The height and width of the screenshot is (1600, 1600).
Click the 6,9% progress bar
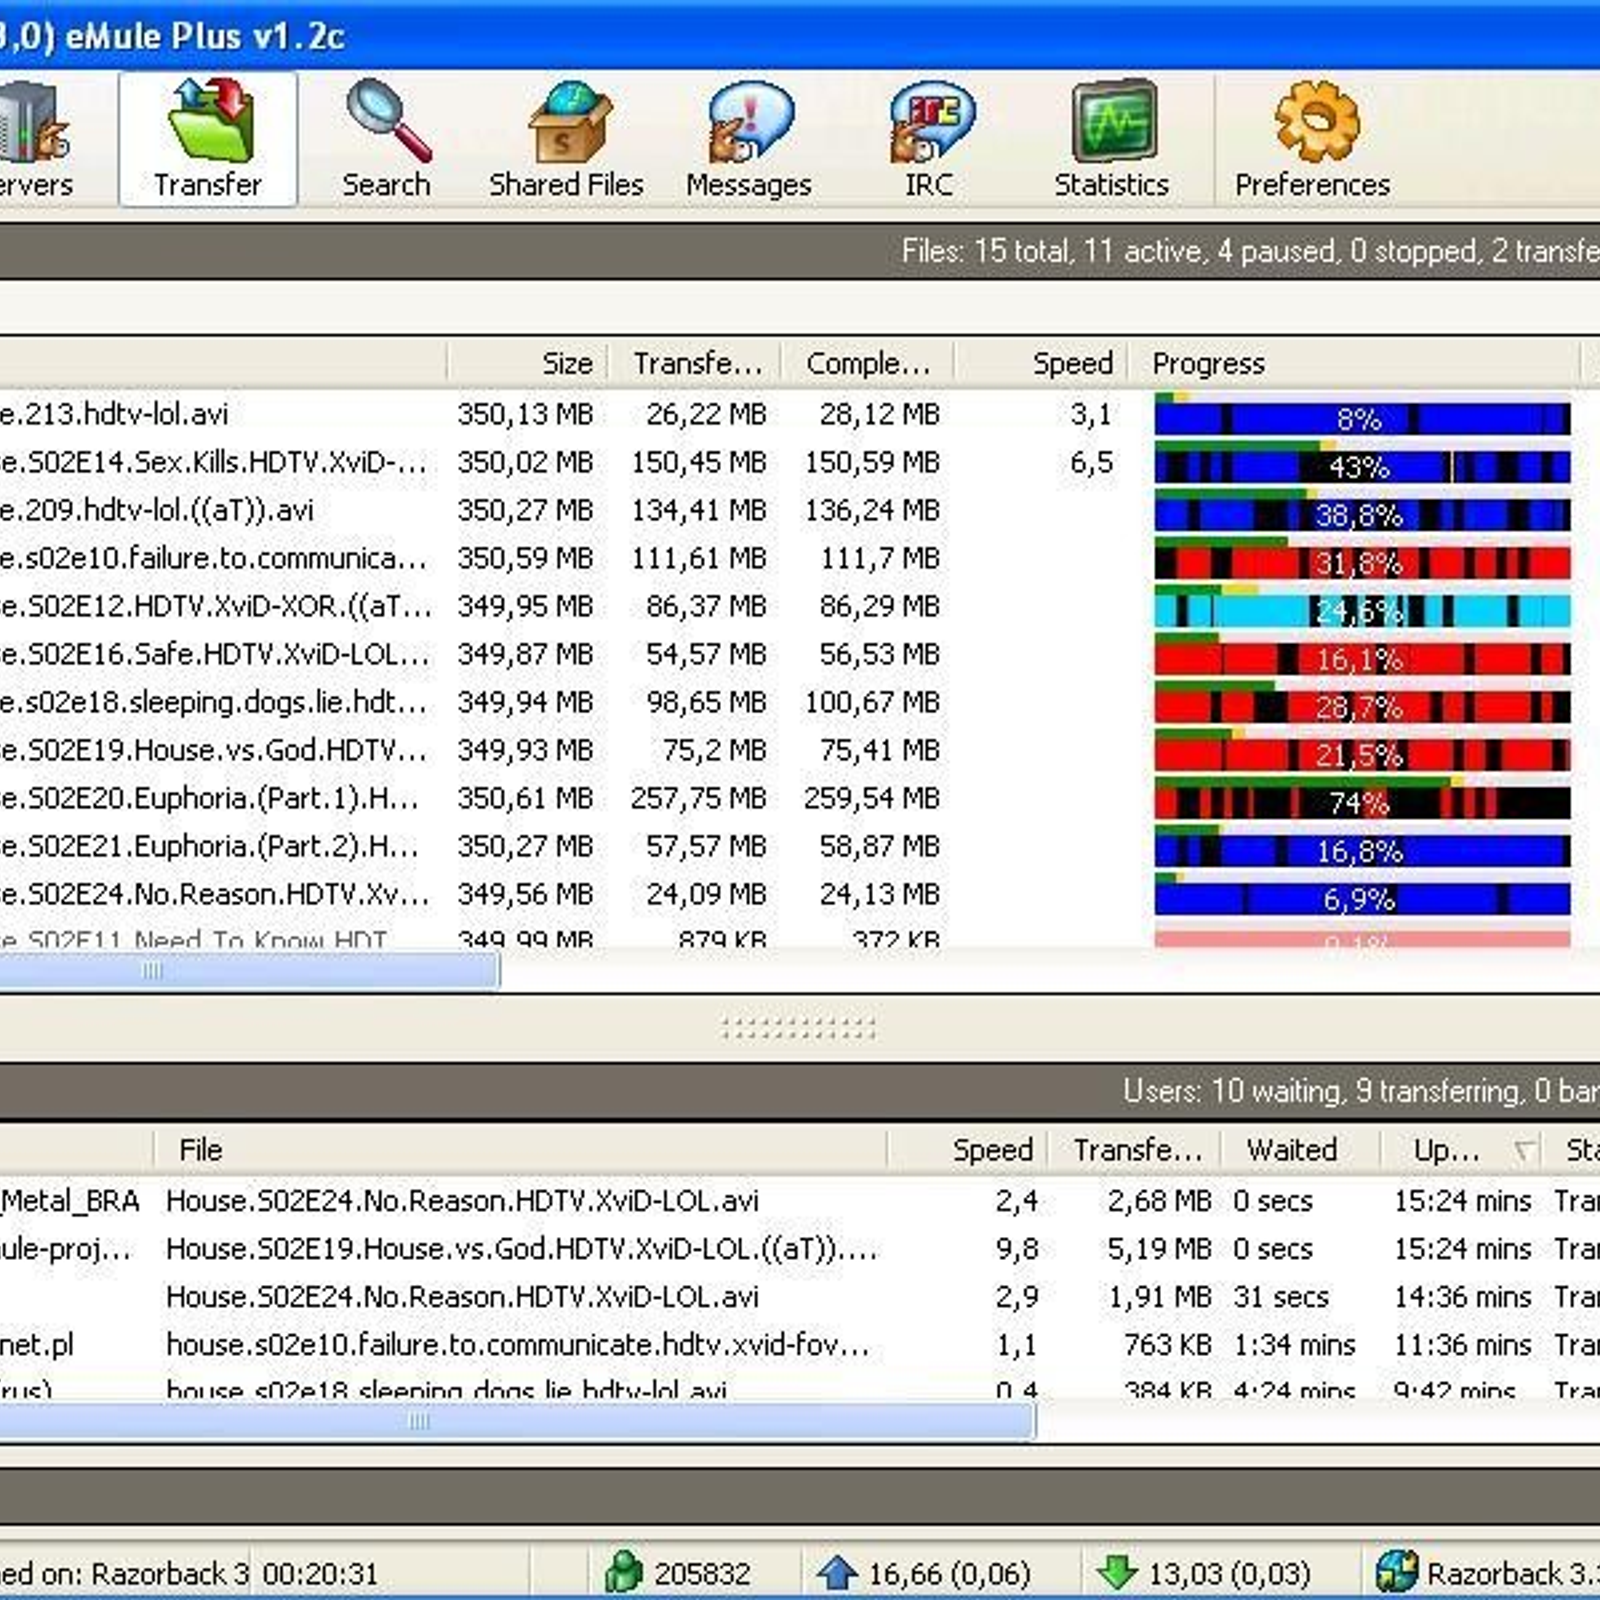pyautogui.click(x=1362, y=896)
